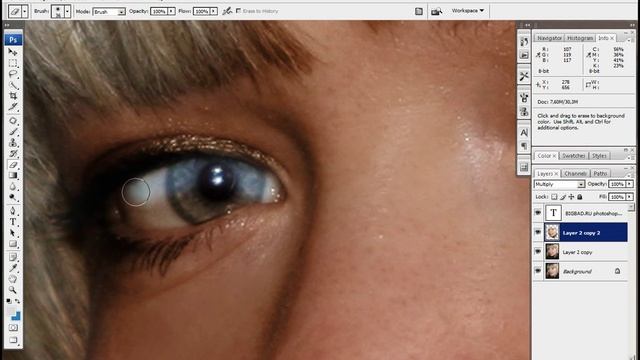Select the Move tool
Viewport: 640px width, 360px height.
pyautogui.click(x=13, y=52)
